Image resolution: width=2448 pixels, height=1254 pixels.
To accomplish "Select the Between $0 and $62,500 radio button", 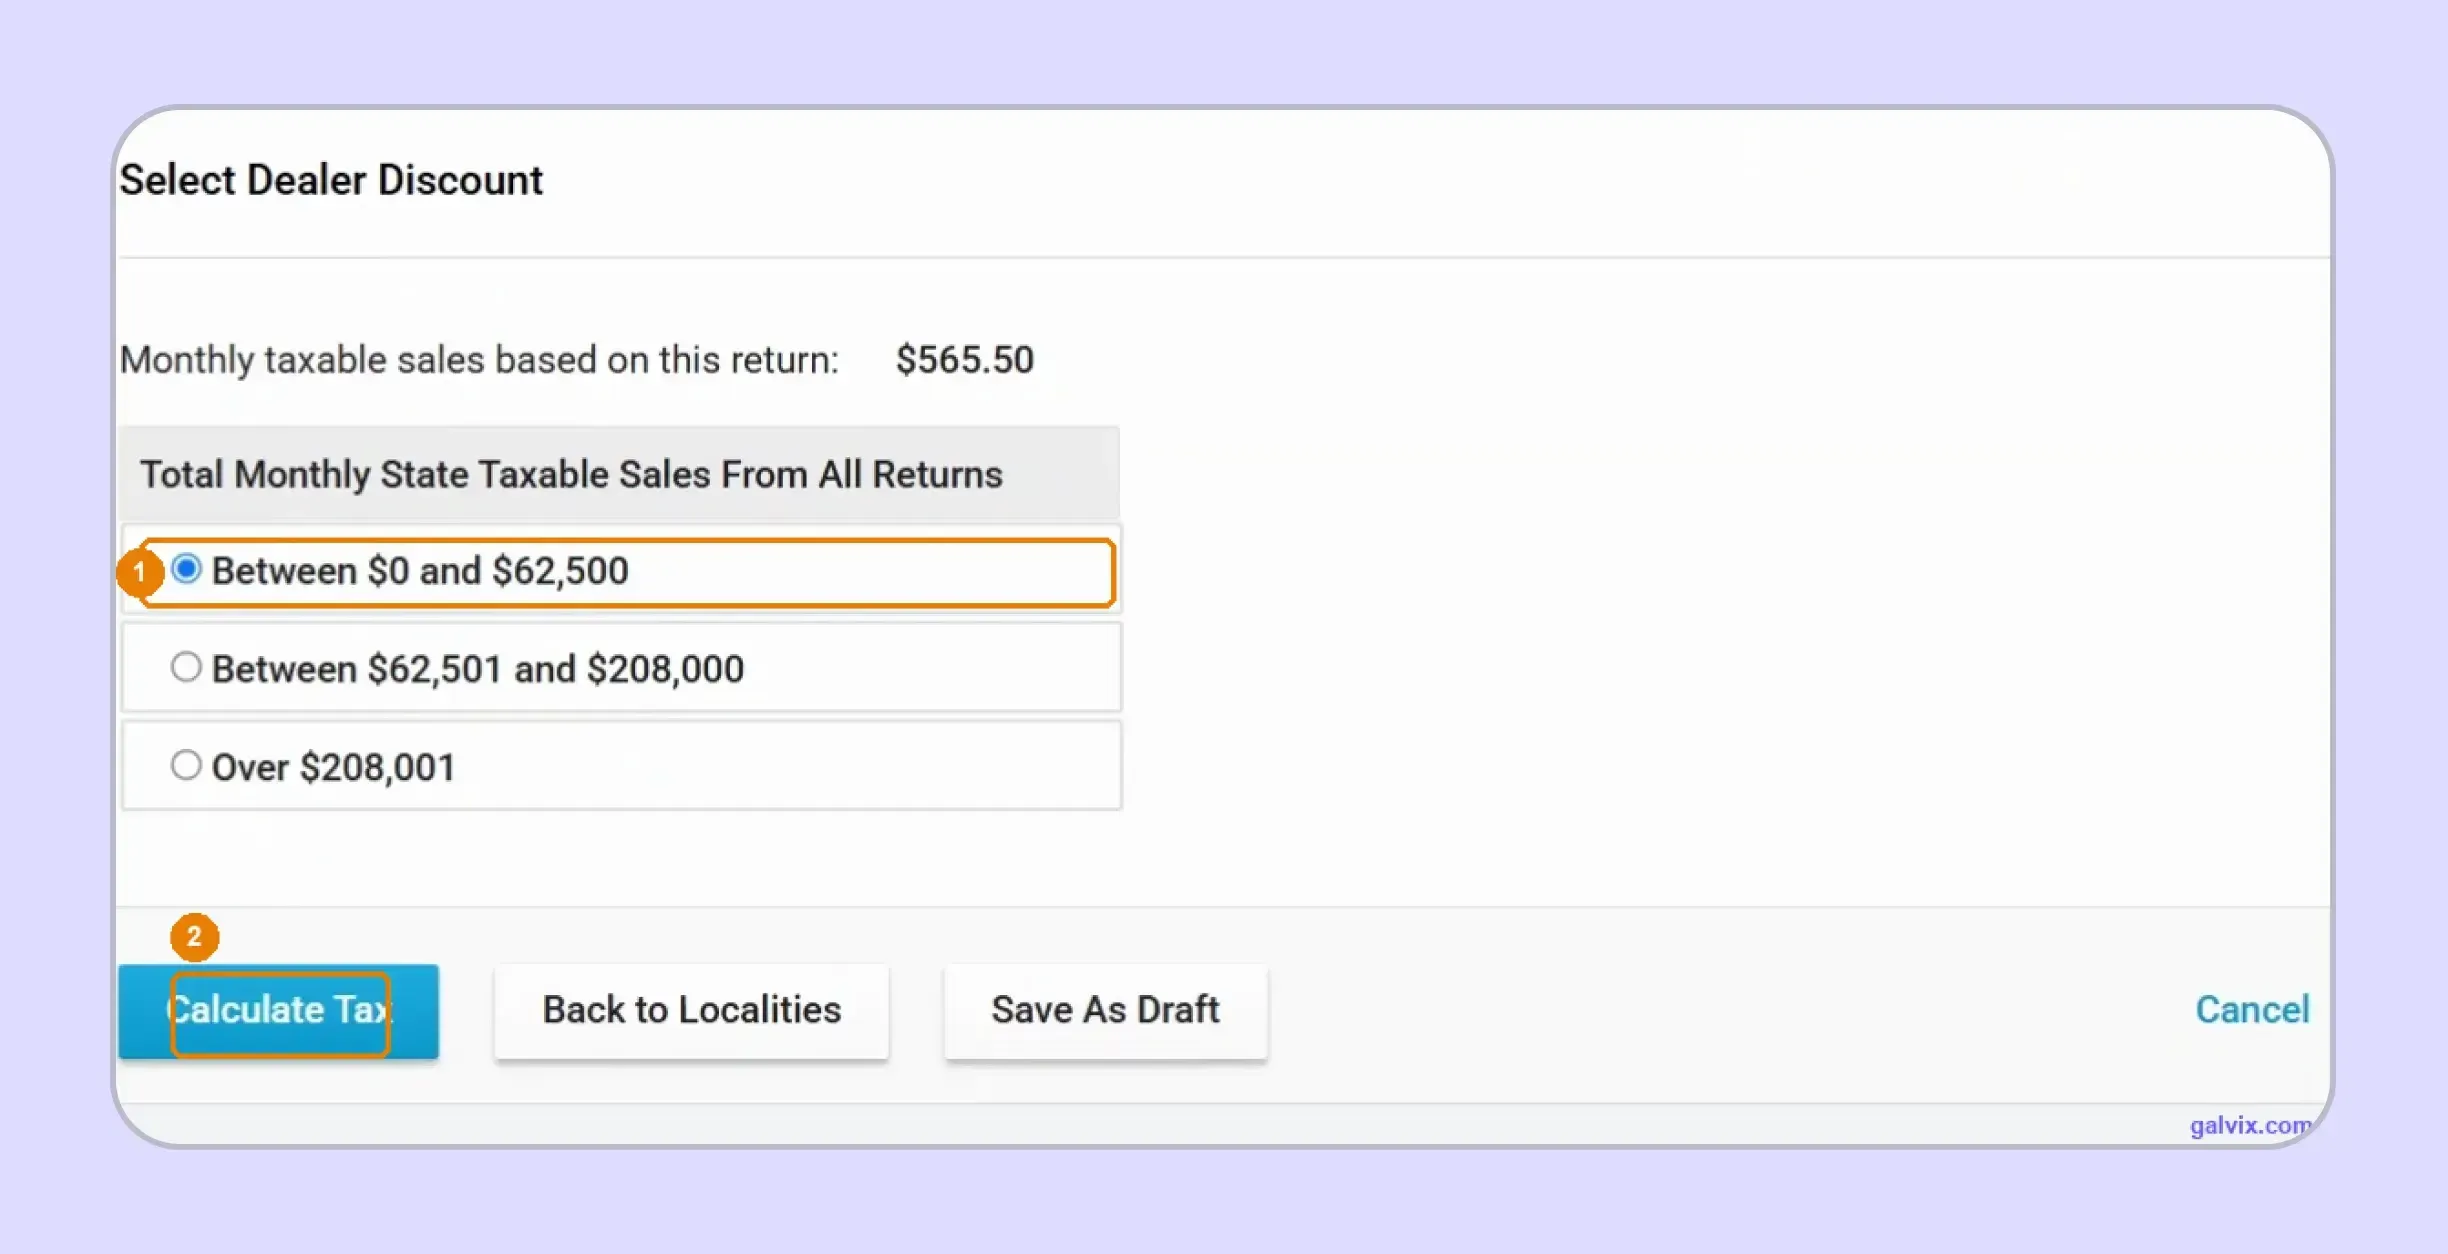I will [186, 569].
